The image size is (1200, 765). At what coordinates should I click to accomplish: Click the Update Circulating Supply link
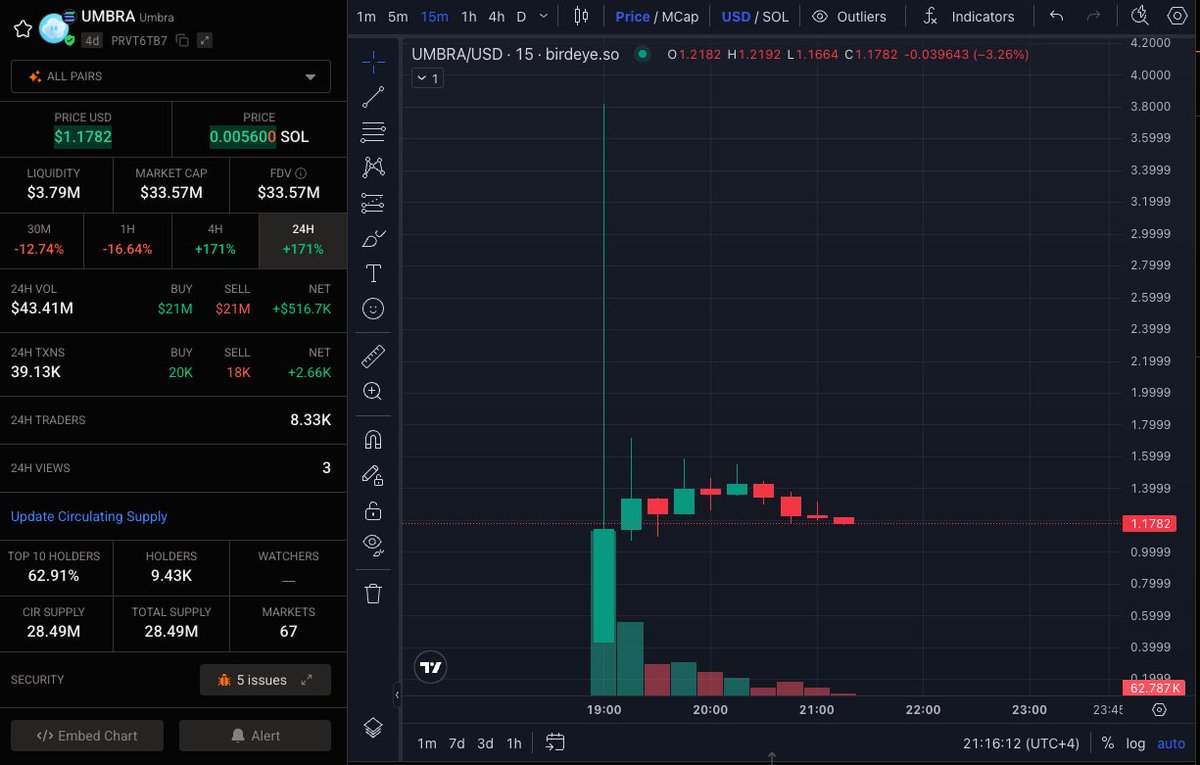point(89,517)
